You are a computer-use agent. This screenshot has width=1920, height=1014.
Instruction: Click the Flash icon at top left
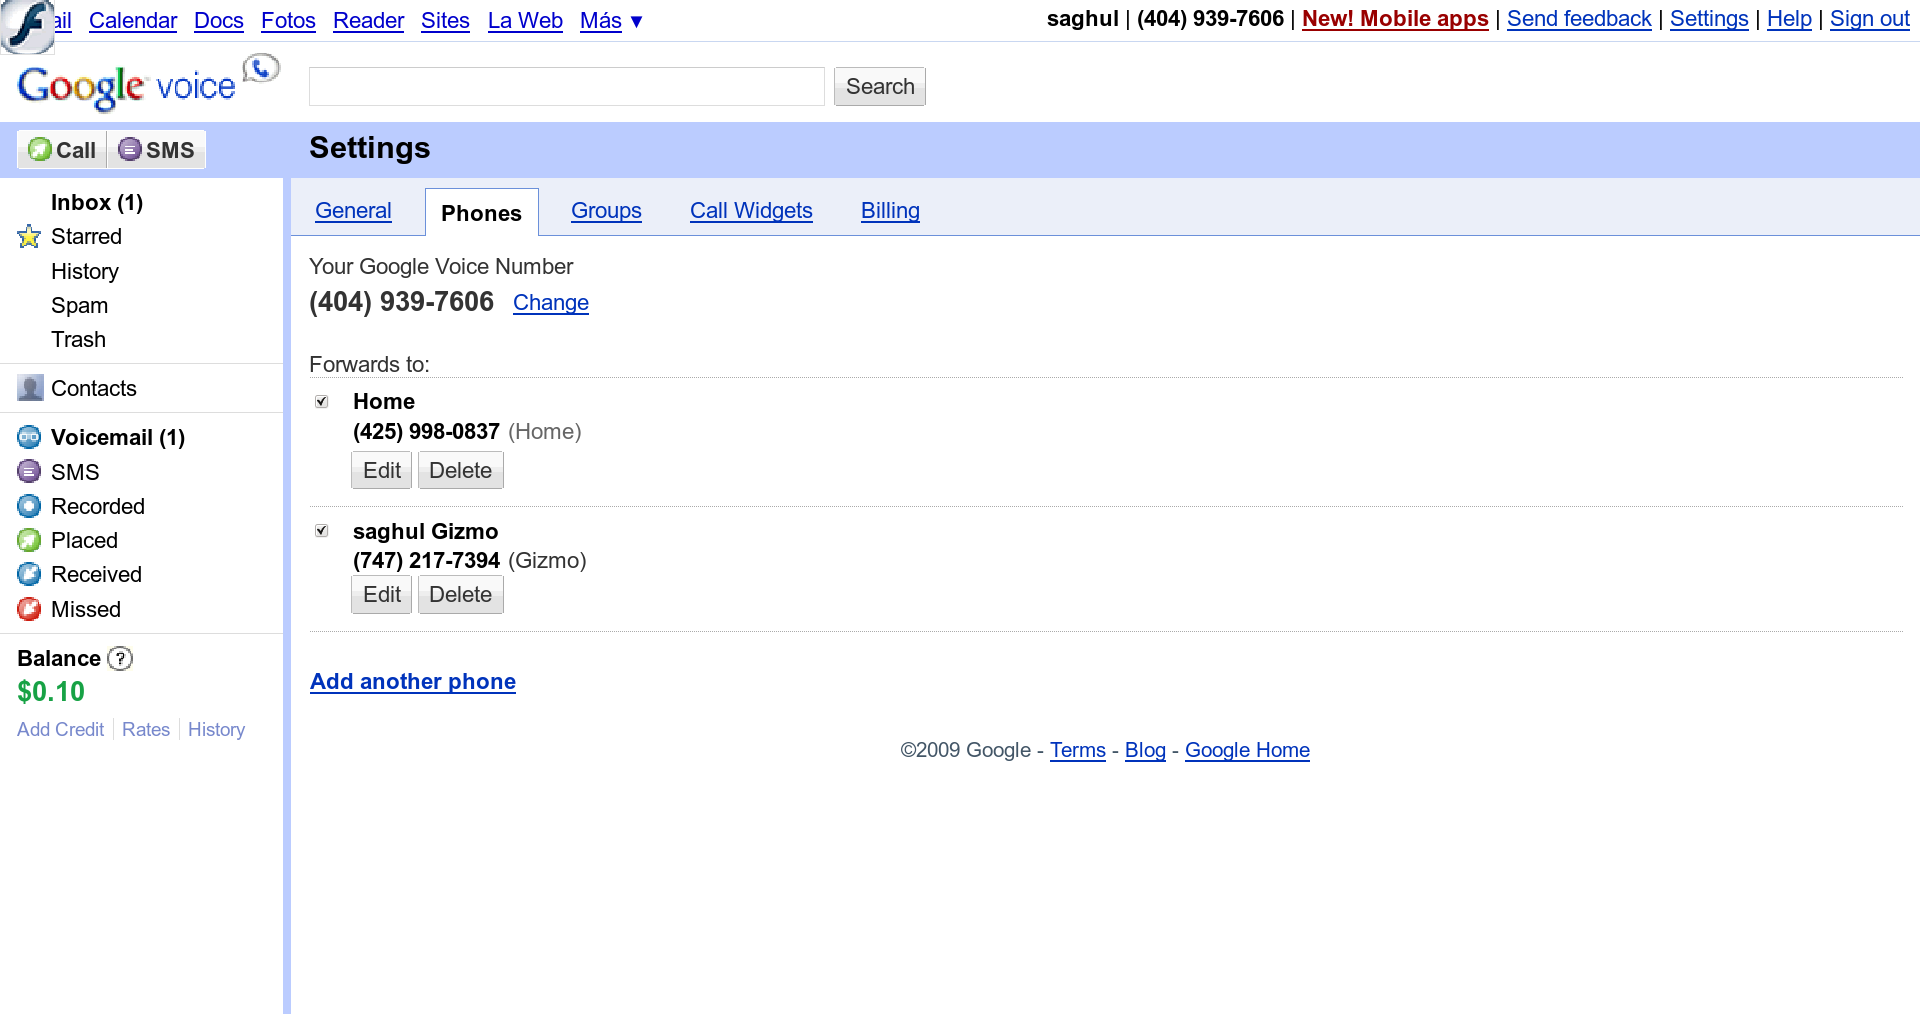pos(27,25)
